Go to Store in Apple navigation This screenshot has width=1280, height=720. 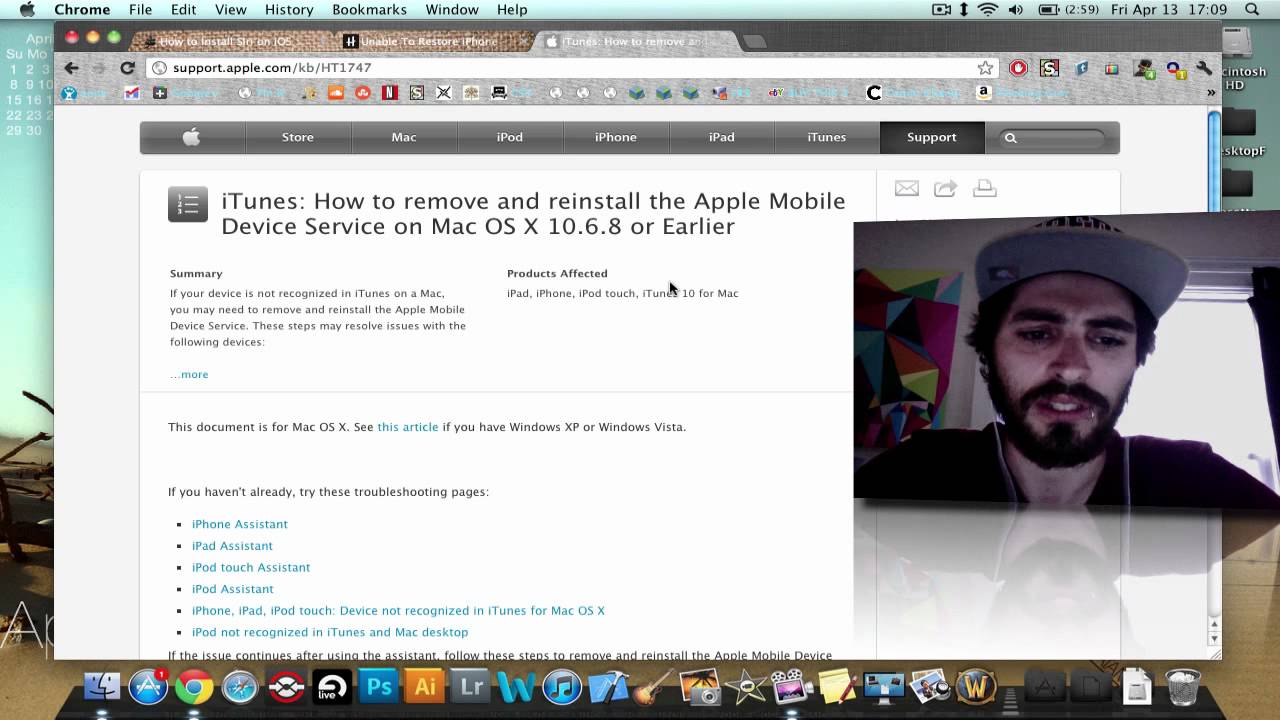point(298,137)
